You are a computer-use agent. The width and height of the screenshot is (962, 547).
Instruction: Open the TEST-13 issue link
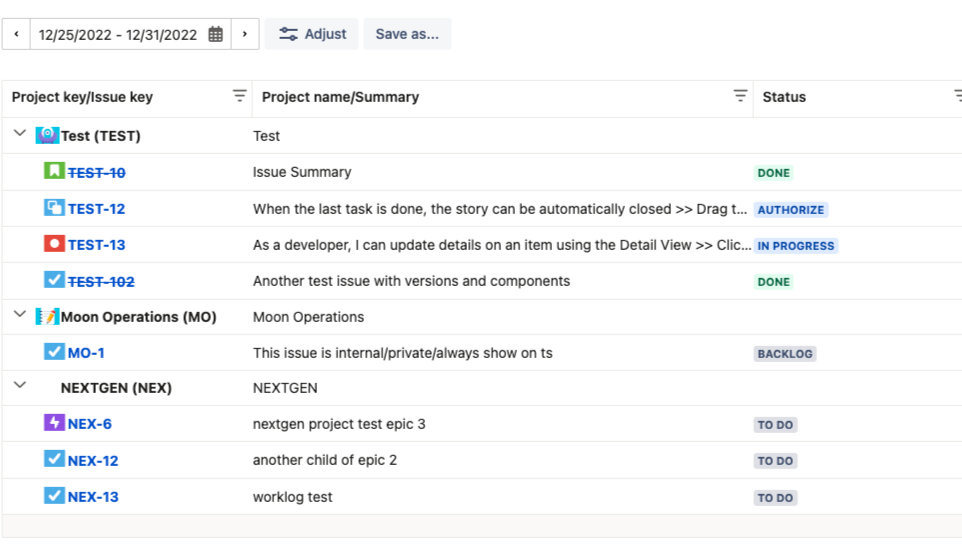point(96,245)
